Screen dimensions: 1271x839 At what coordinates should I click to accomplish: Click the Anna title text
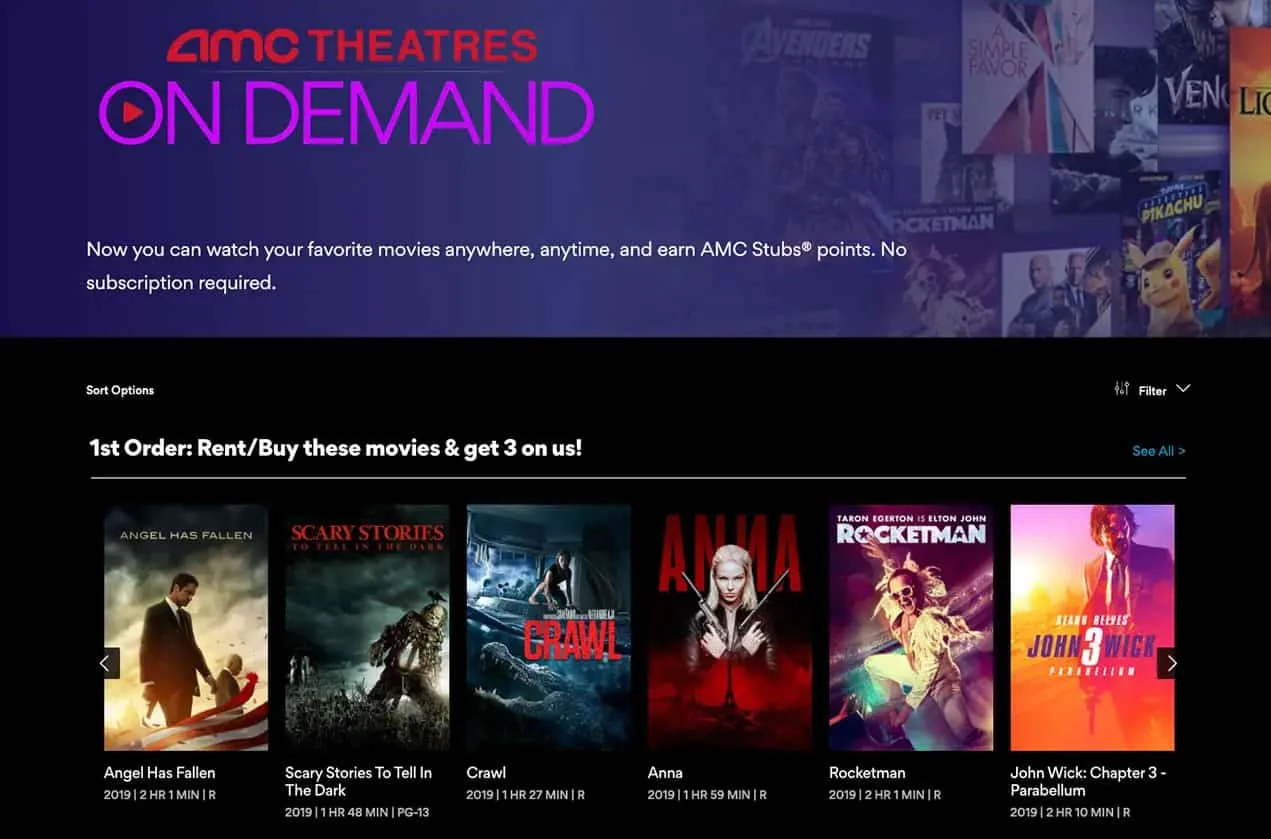tap(665, 773)
